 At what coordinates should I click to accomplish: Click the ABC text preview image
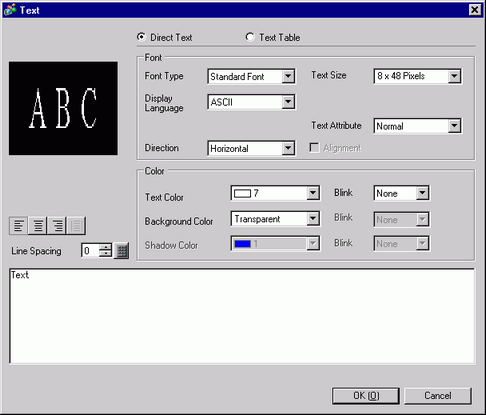[63, 108]
